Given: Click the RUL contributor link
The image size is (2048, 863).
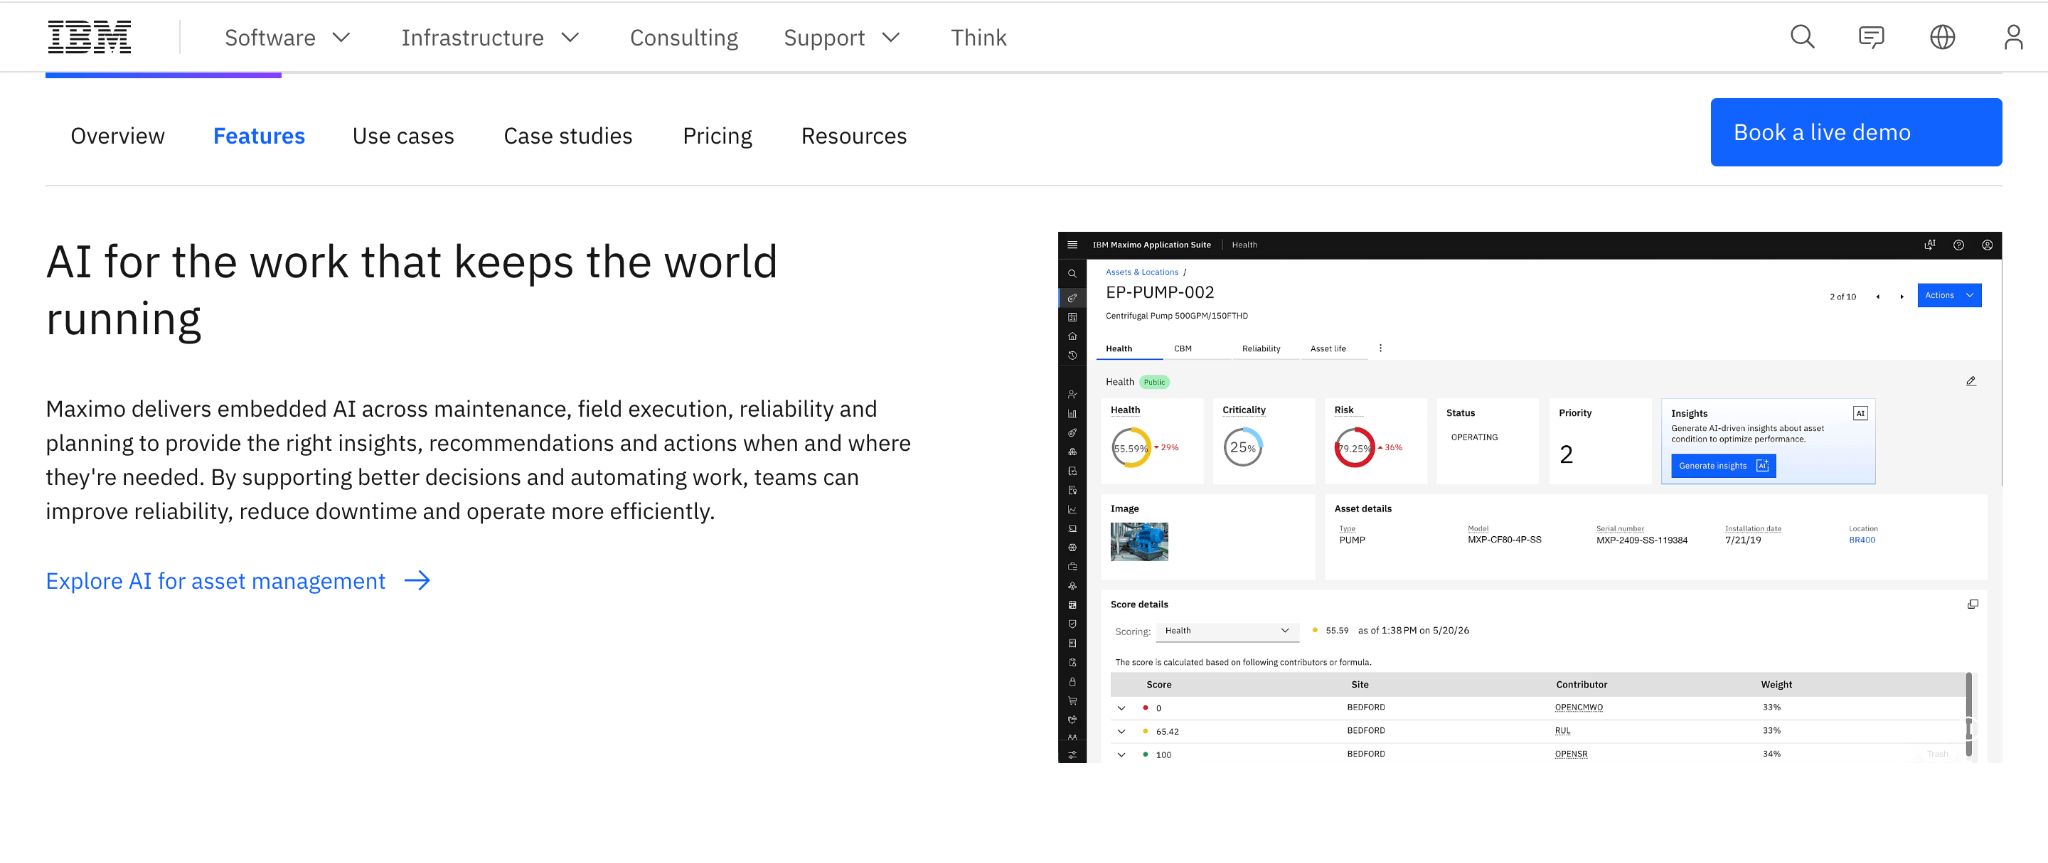Looking at the screenshot, I should point(1563,731).
